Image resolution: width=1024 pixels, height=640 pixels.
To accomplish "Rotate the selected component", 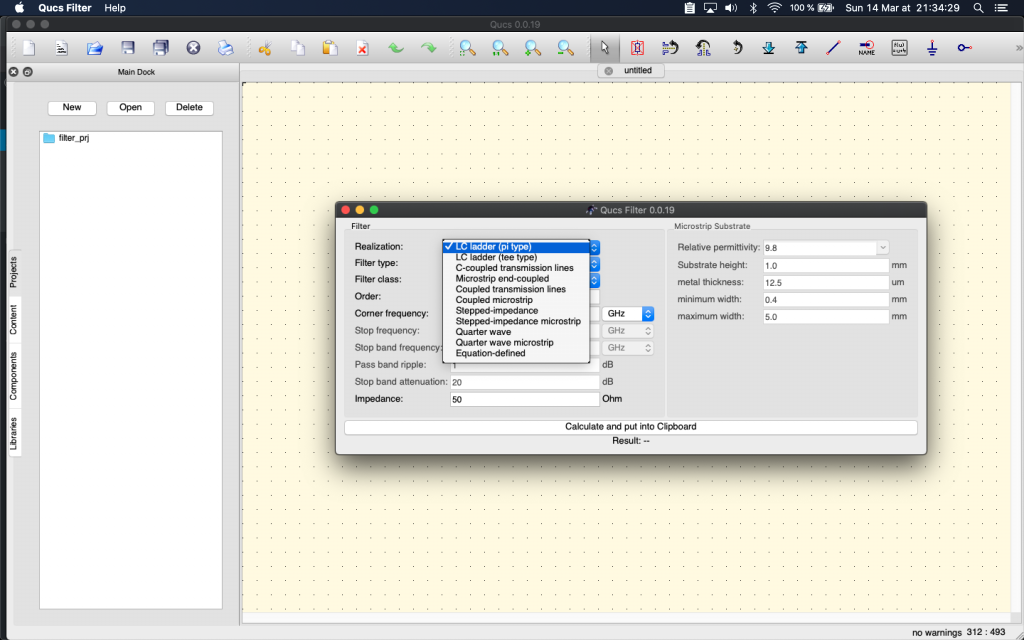I will coord(736,48).
